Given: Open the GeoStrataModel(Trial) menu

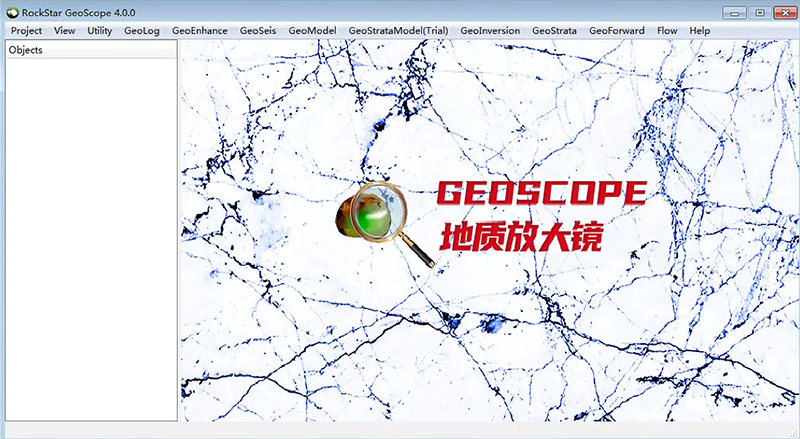Looking at the screenshot, I should [x=398, y=31].
